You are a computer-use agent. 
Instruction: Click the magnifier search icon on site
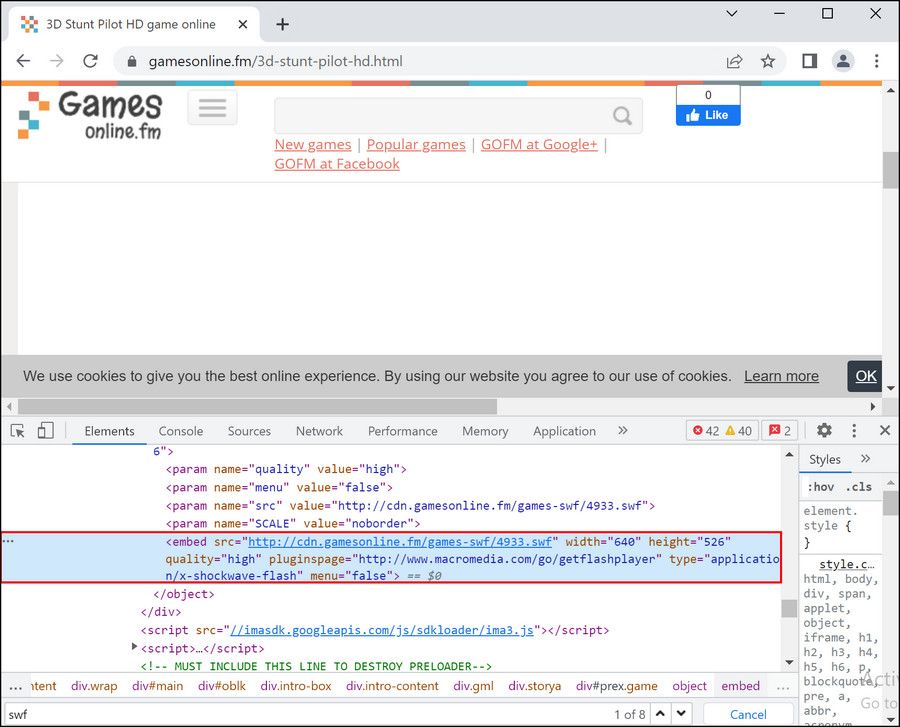622,116
